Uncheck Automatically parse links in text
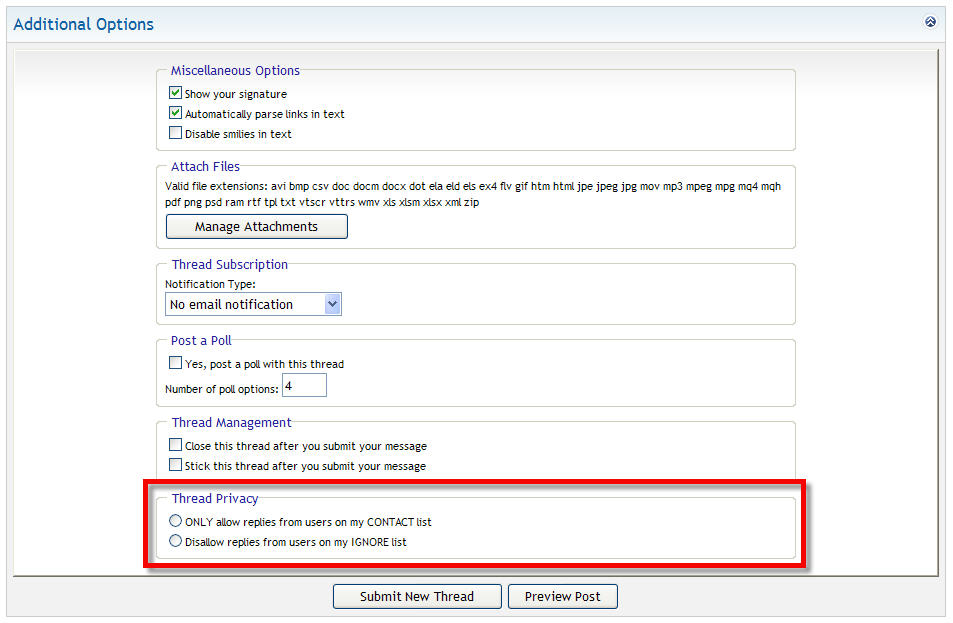Image resolution: width=953 pixels, height=623 pixels. click(175, 113)
